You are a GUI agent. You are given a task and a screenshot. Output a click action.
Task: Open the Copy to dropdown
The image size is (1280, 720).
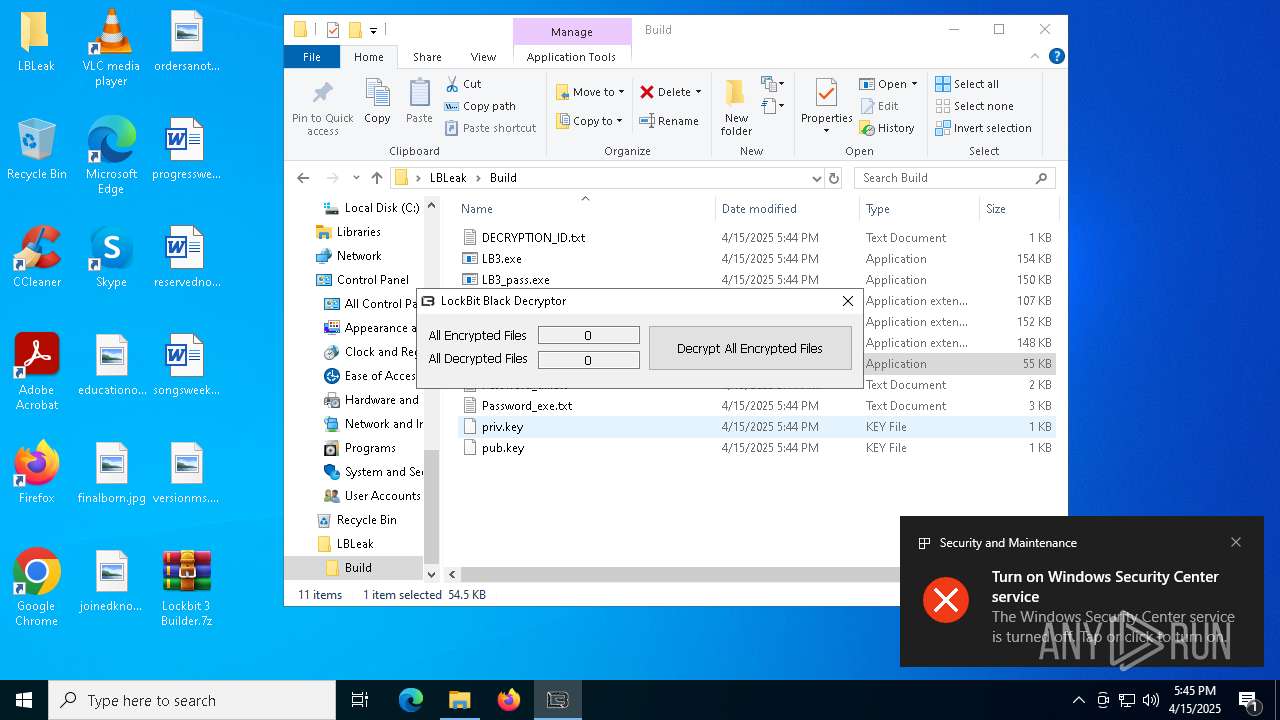pos(590,121)
